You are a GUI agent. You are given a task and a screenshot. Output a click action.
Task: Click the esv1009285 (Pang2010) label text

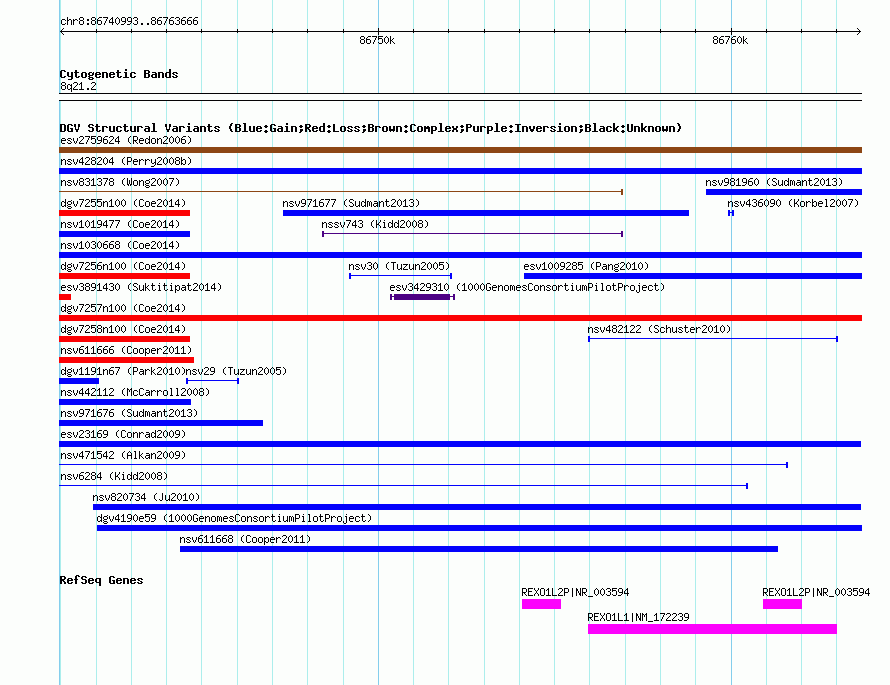(586, 266)
